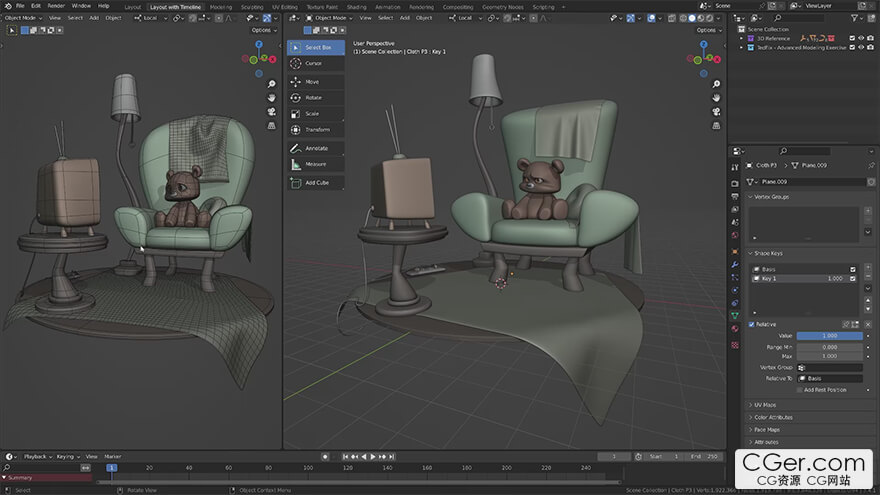Open the Playback menu in timeline
The width and height of the screenshot is (880, 495).
(37, 457)
